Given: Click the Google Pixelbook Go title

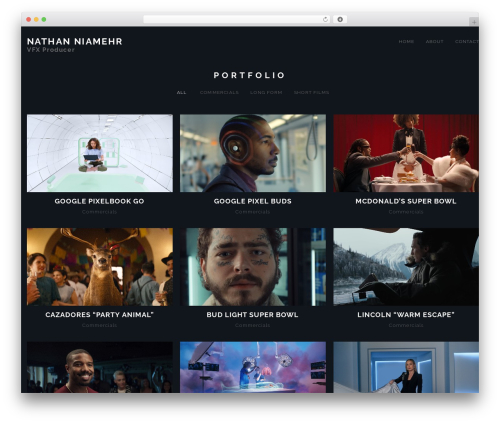Looking at the screenshot, I should (x=99, y=201).
